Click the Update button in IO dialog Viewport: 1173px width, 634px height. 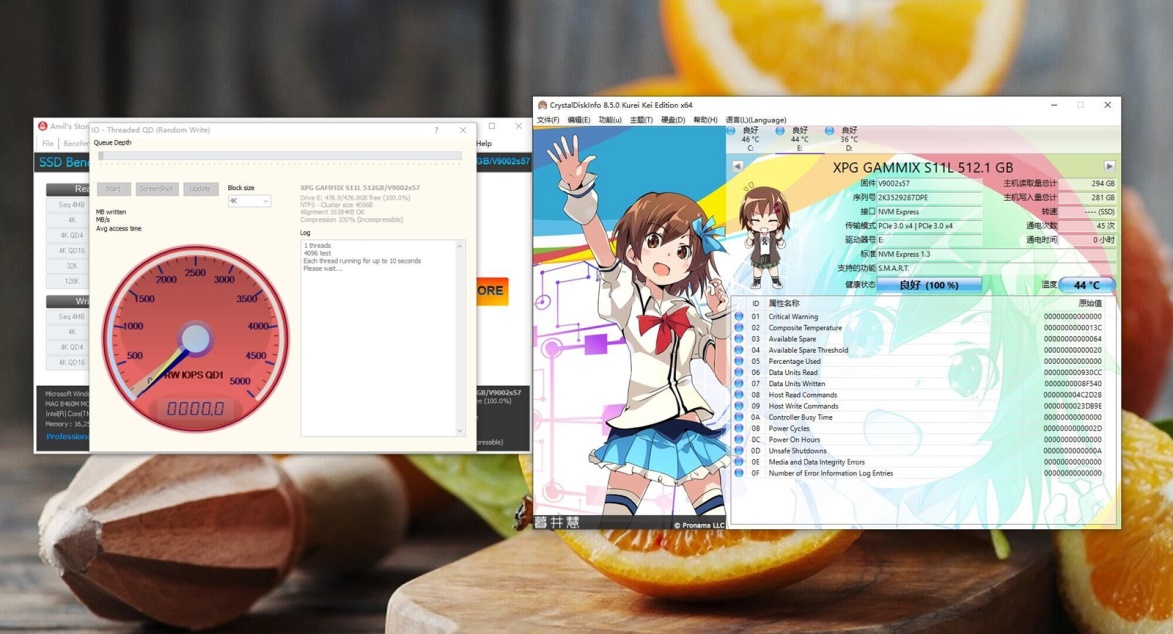click(x=200, y=189)
